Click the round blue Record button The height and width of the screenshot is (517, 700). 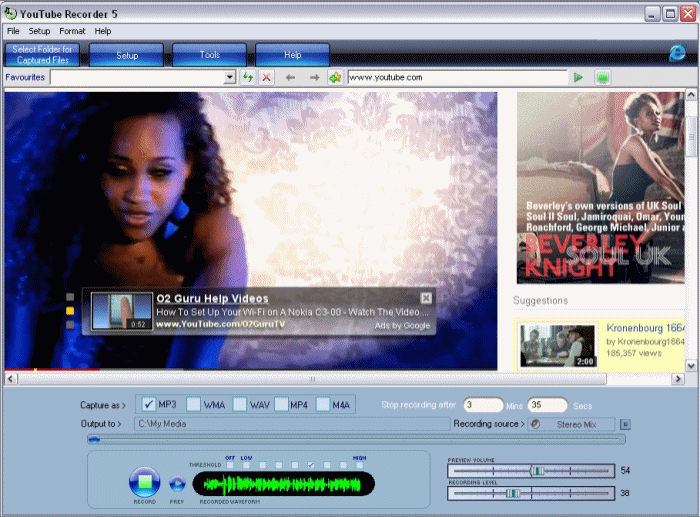pos(144,482)
